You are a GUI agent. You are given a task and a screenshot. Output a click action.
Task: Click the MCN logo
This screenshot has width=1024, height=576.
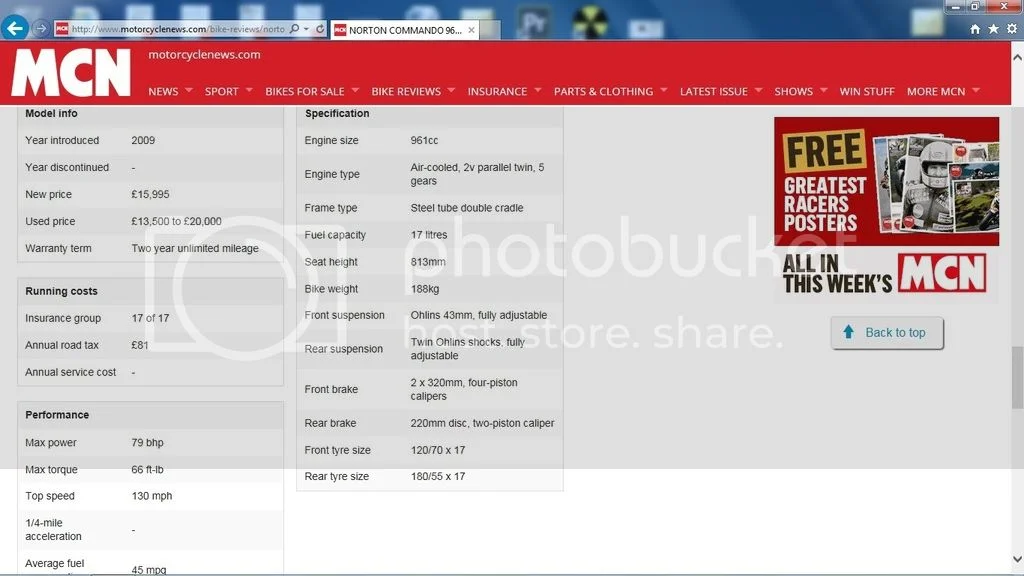[x=71, y=72]
